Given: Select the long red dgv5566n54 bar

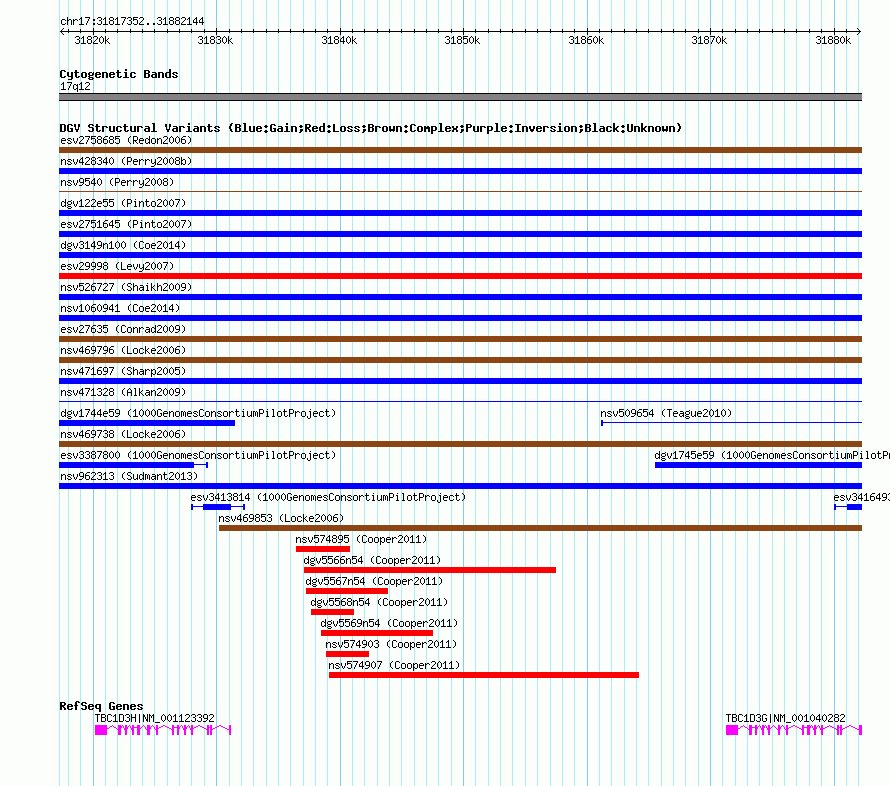Looking at the screenshot, I should [x=430, y=570].
